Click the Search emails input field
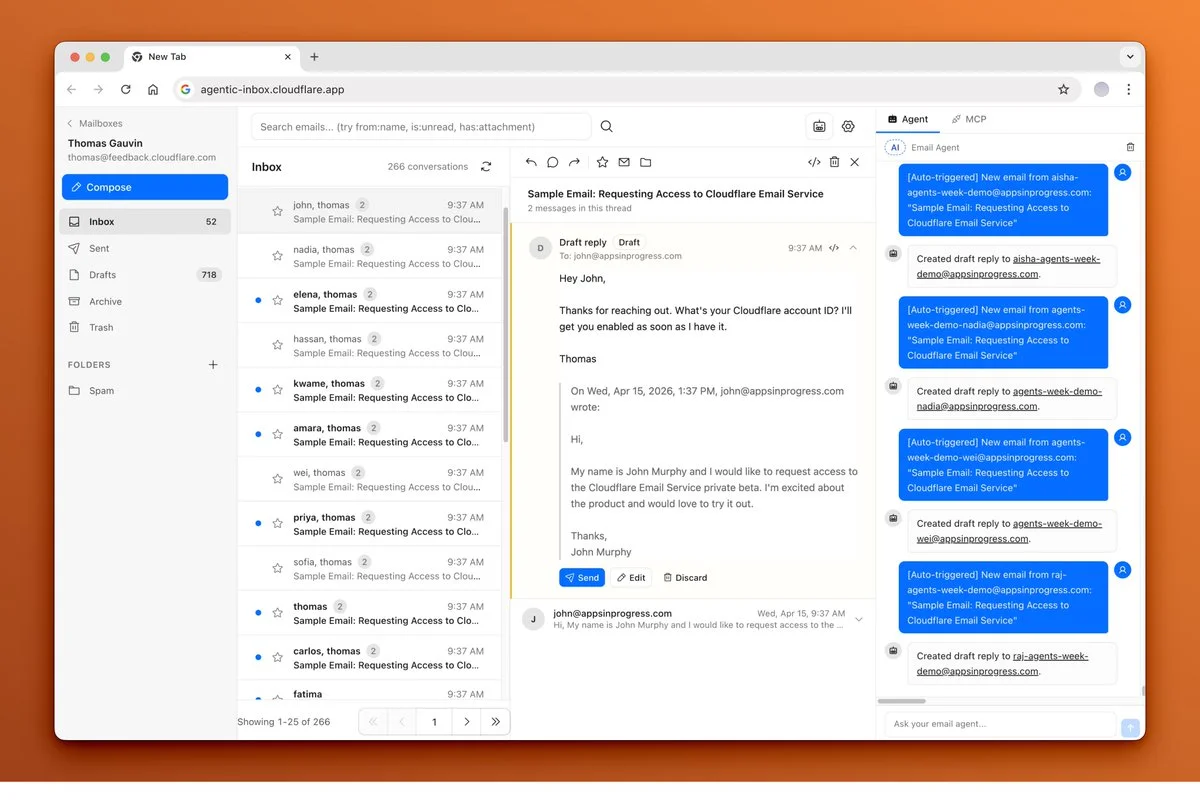Screen dimensions: 1200x801 pyautogui.click(x=420, y=127)
